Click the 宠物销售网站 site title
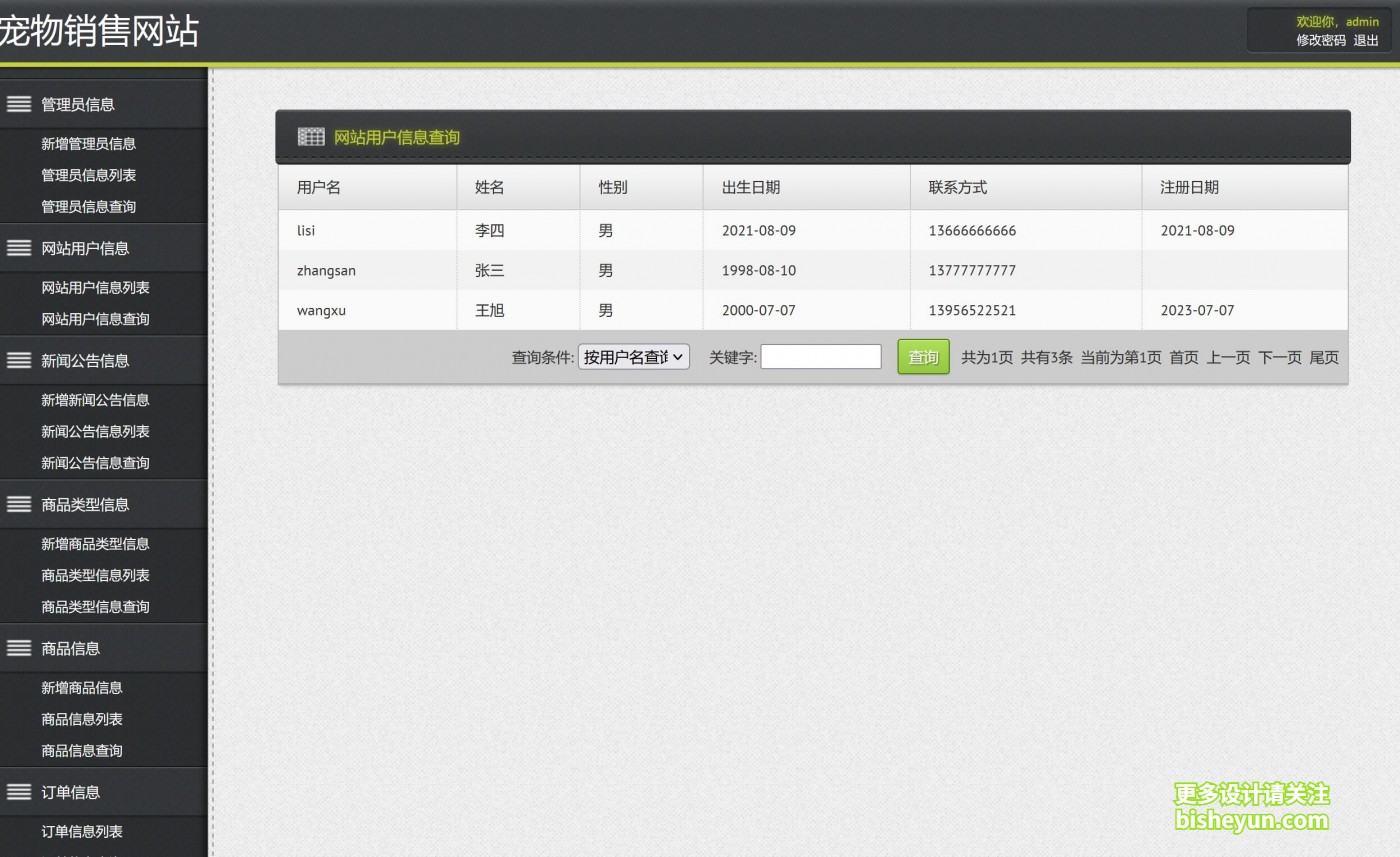Screen dimensions: 1400x857 pyautogui.click(x=99, y=31)
